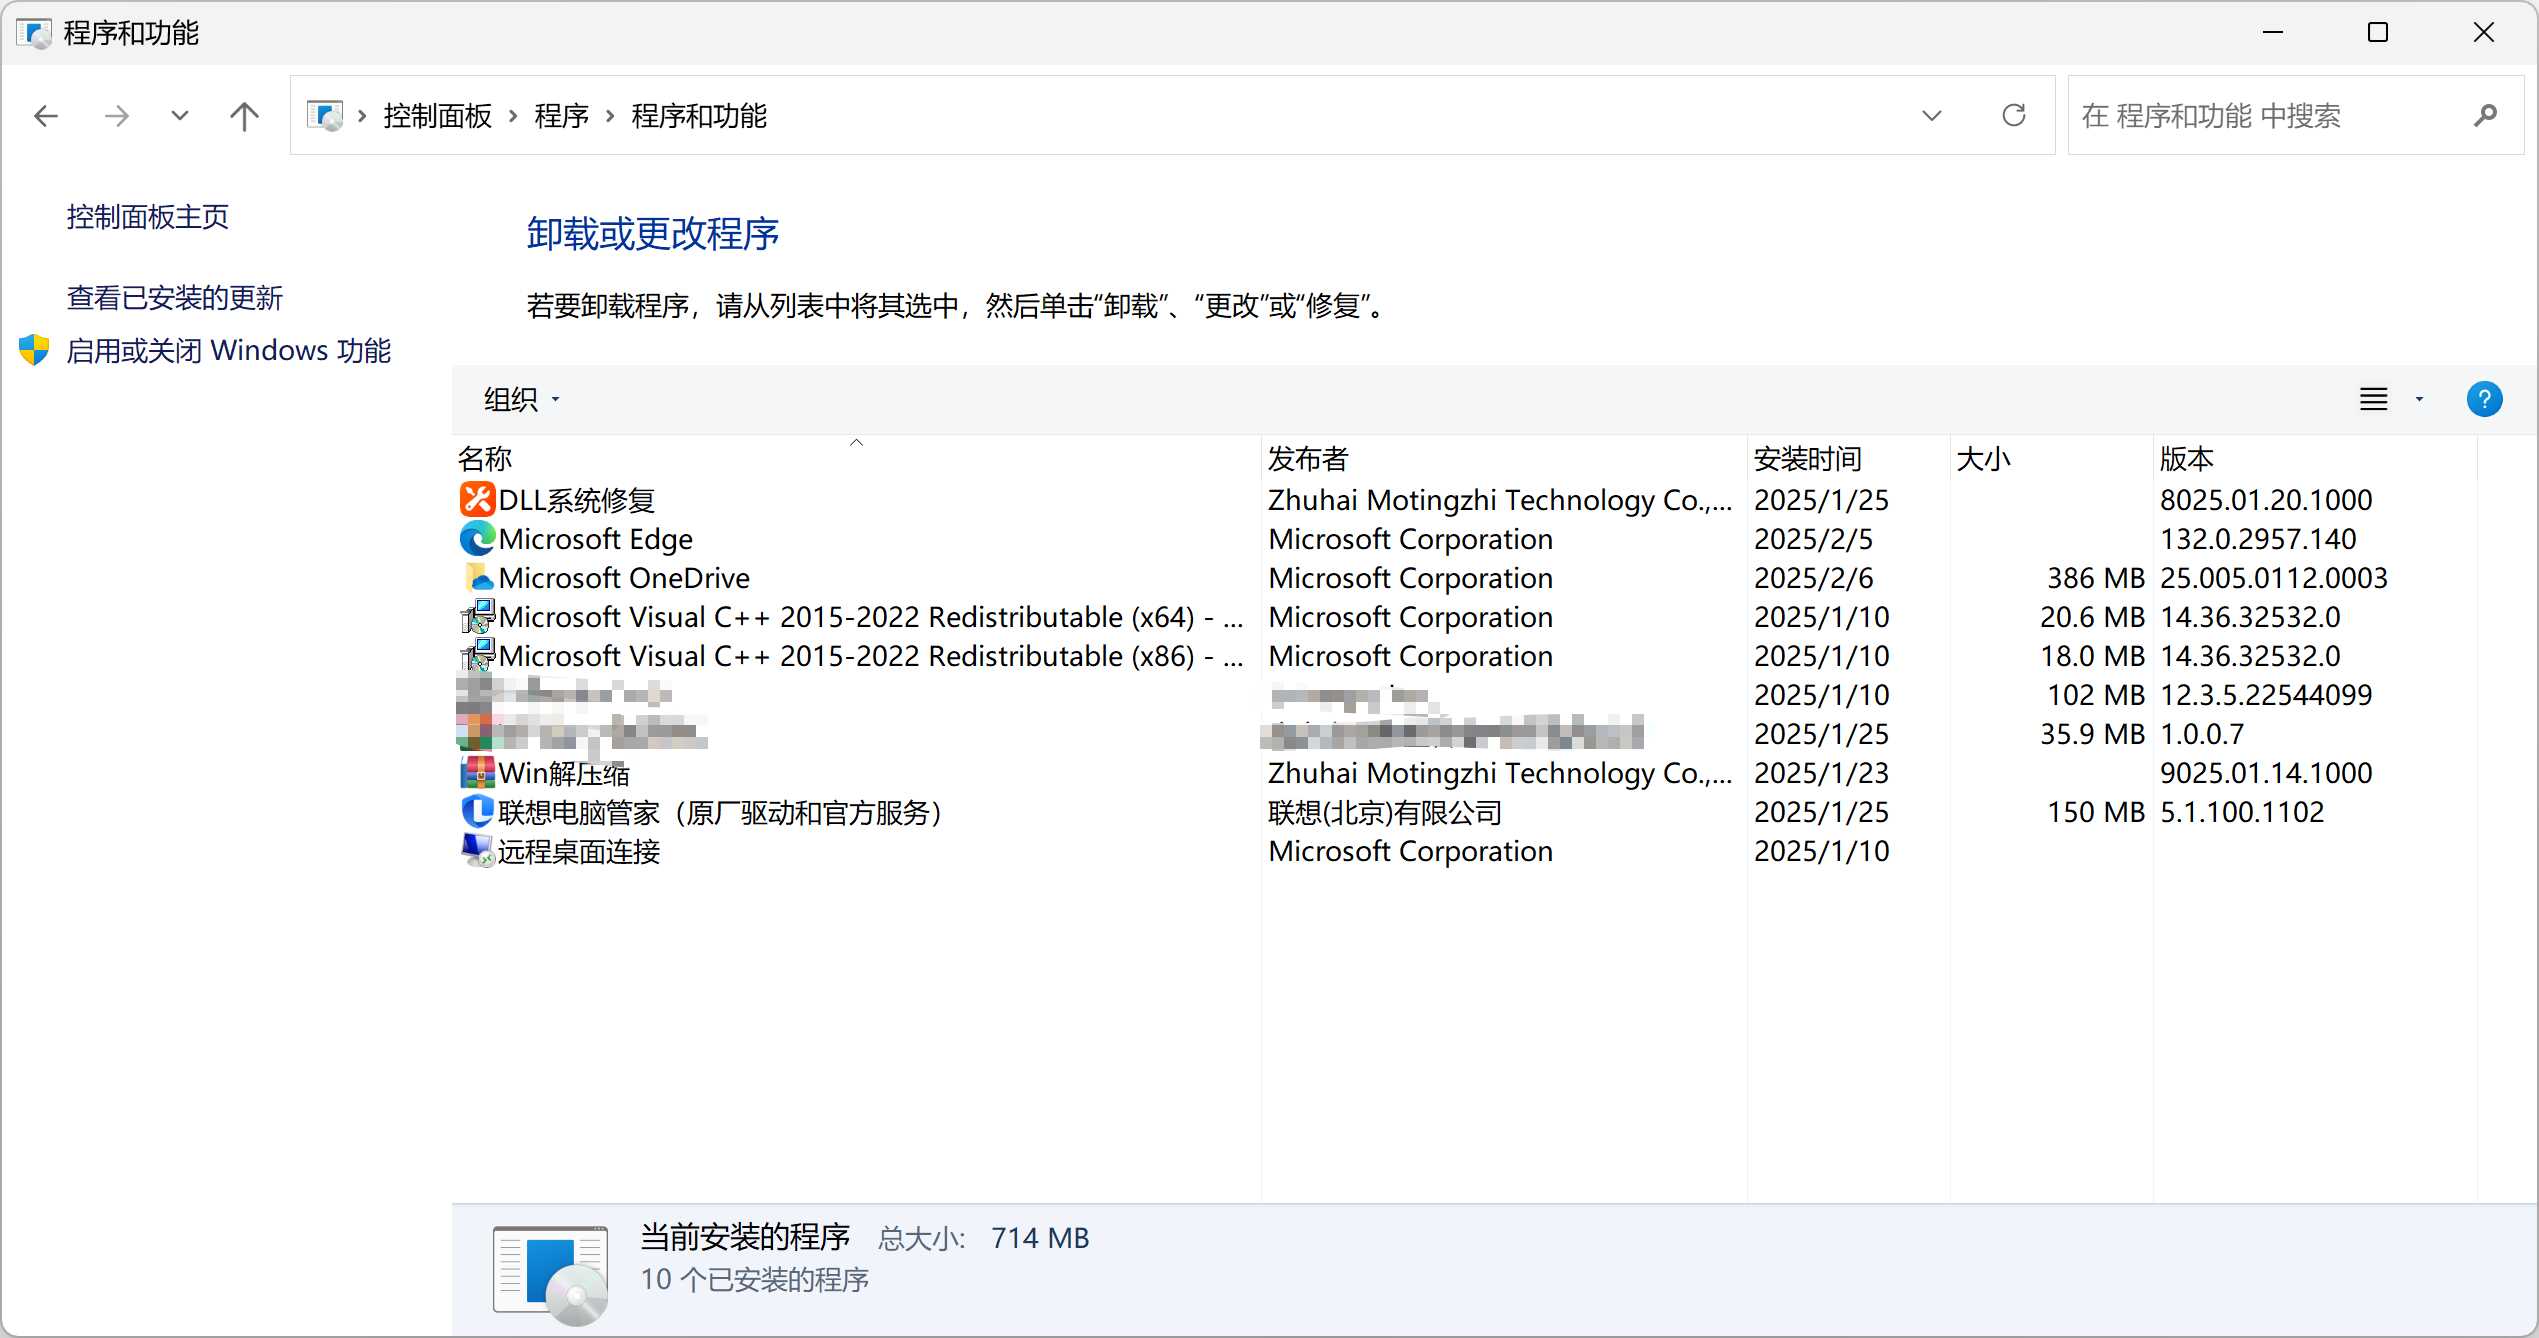Click the DLL系统修复 program icon
This screenshot has height=1338, width=2539.
click(477, 500)
